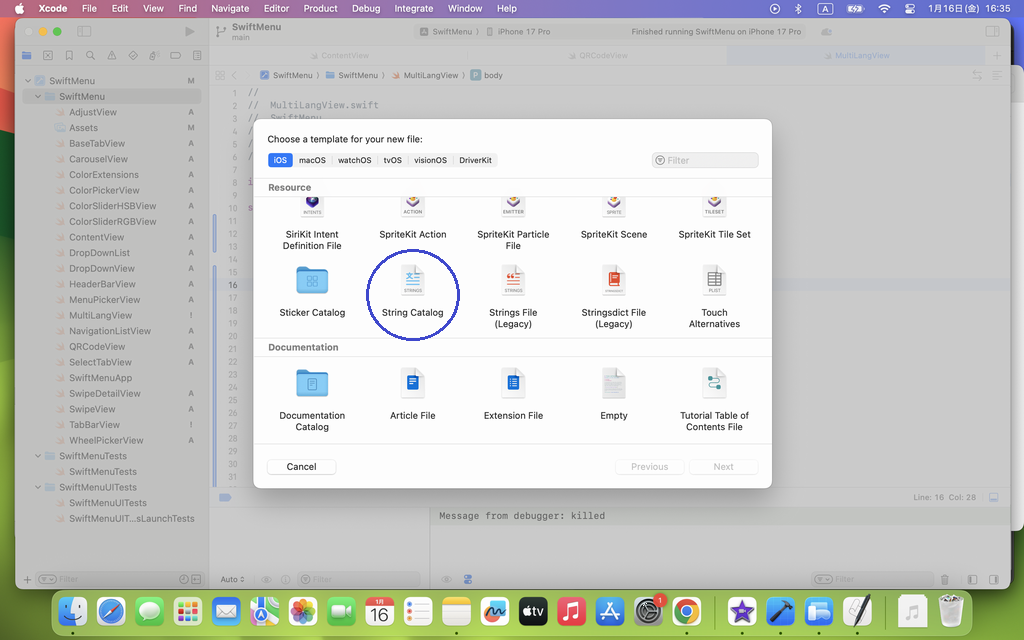Screen dimensions: 1024x640
Task: Pick the Touch Alternatives template
Action: tap(714, 281)
